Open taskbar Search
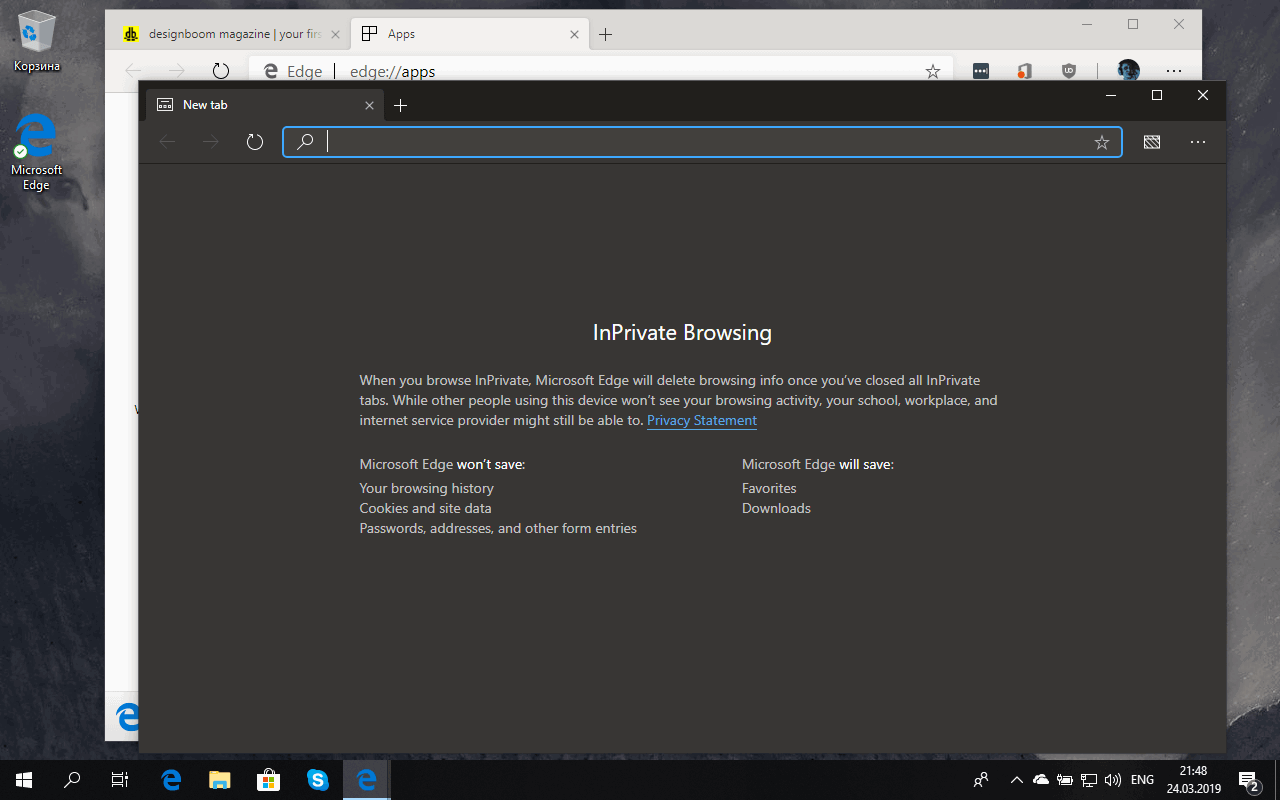Viewport: 1280px width, 800px height. [x=72, y=780]
